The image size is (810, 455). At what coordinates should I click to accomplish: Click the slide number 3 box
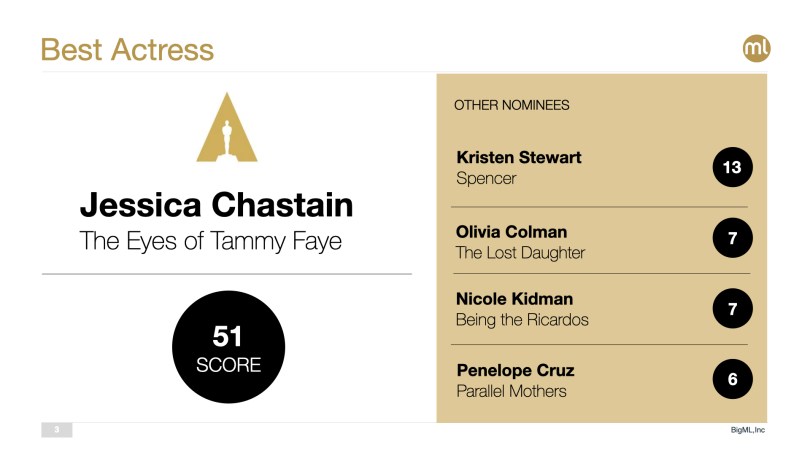tap(57, 430)
